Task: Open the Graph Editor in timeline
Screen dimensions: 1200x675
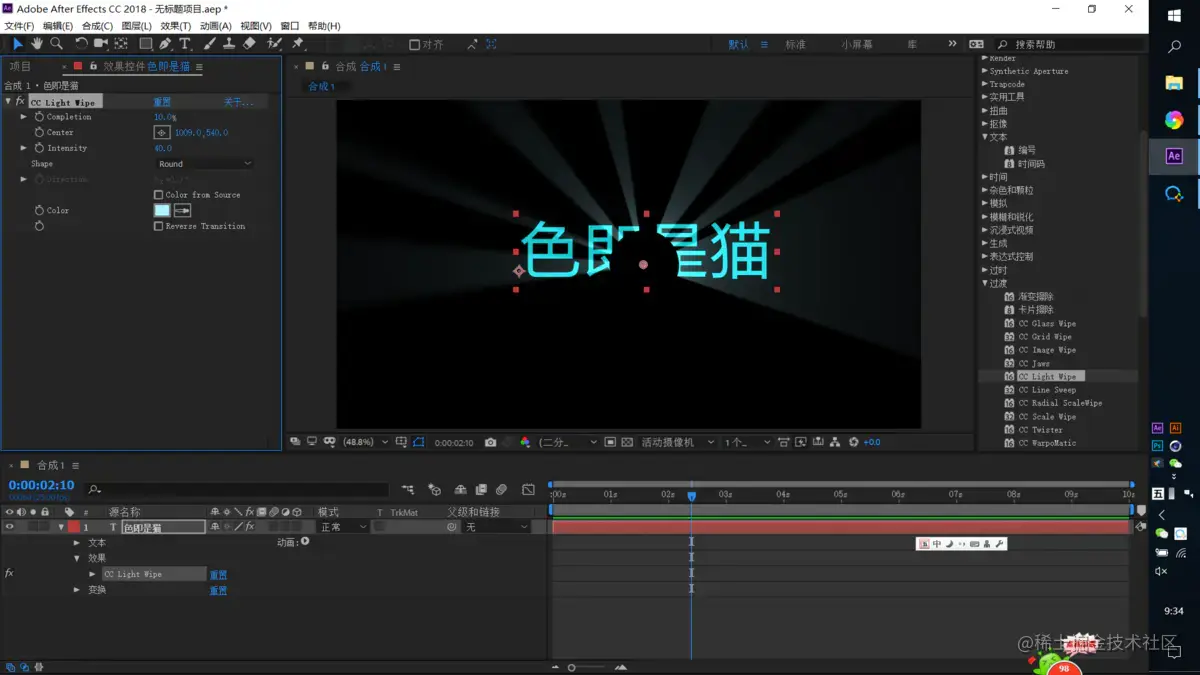Action: tap(528, 490)
